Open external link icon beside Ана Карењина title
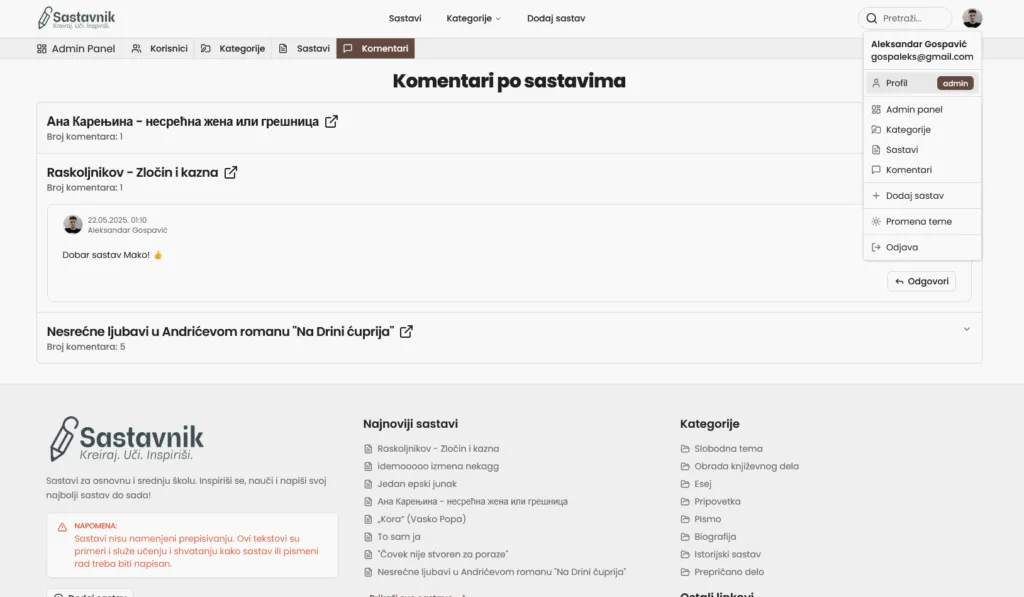The image size is (1024, 597). pyautogui.click(x=332, y=121)
